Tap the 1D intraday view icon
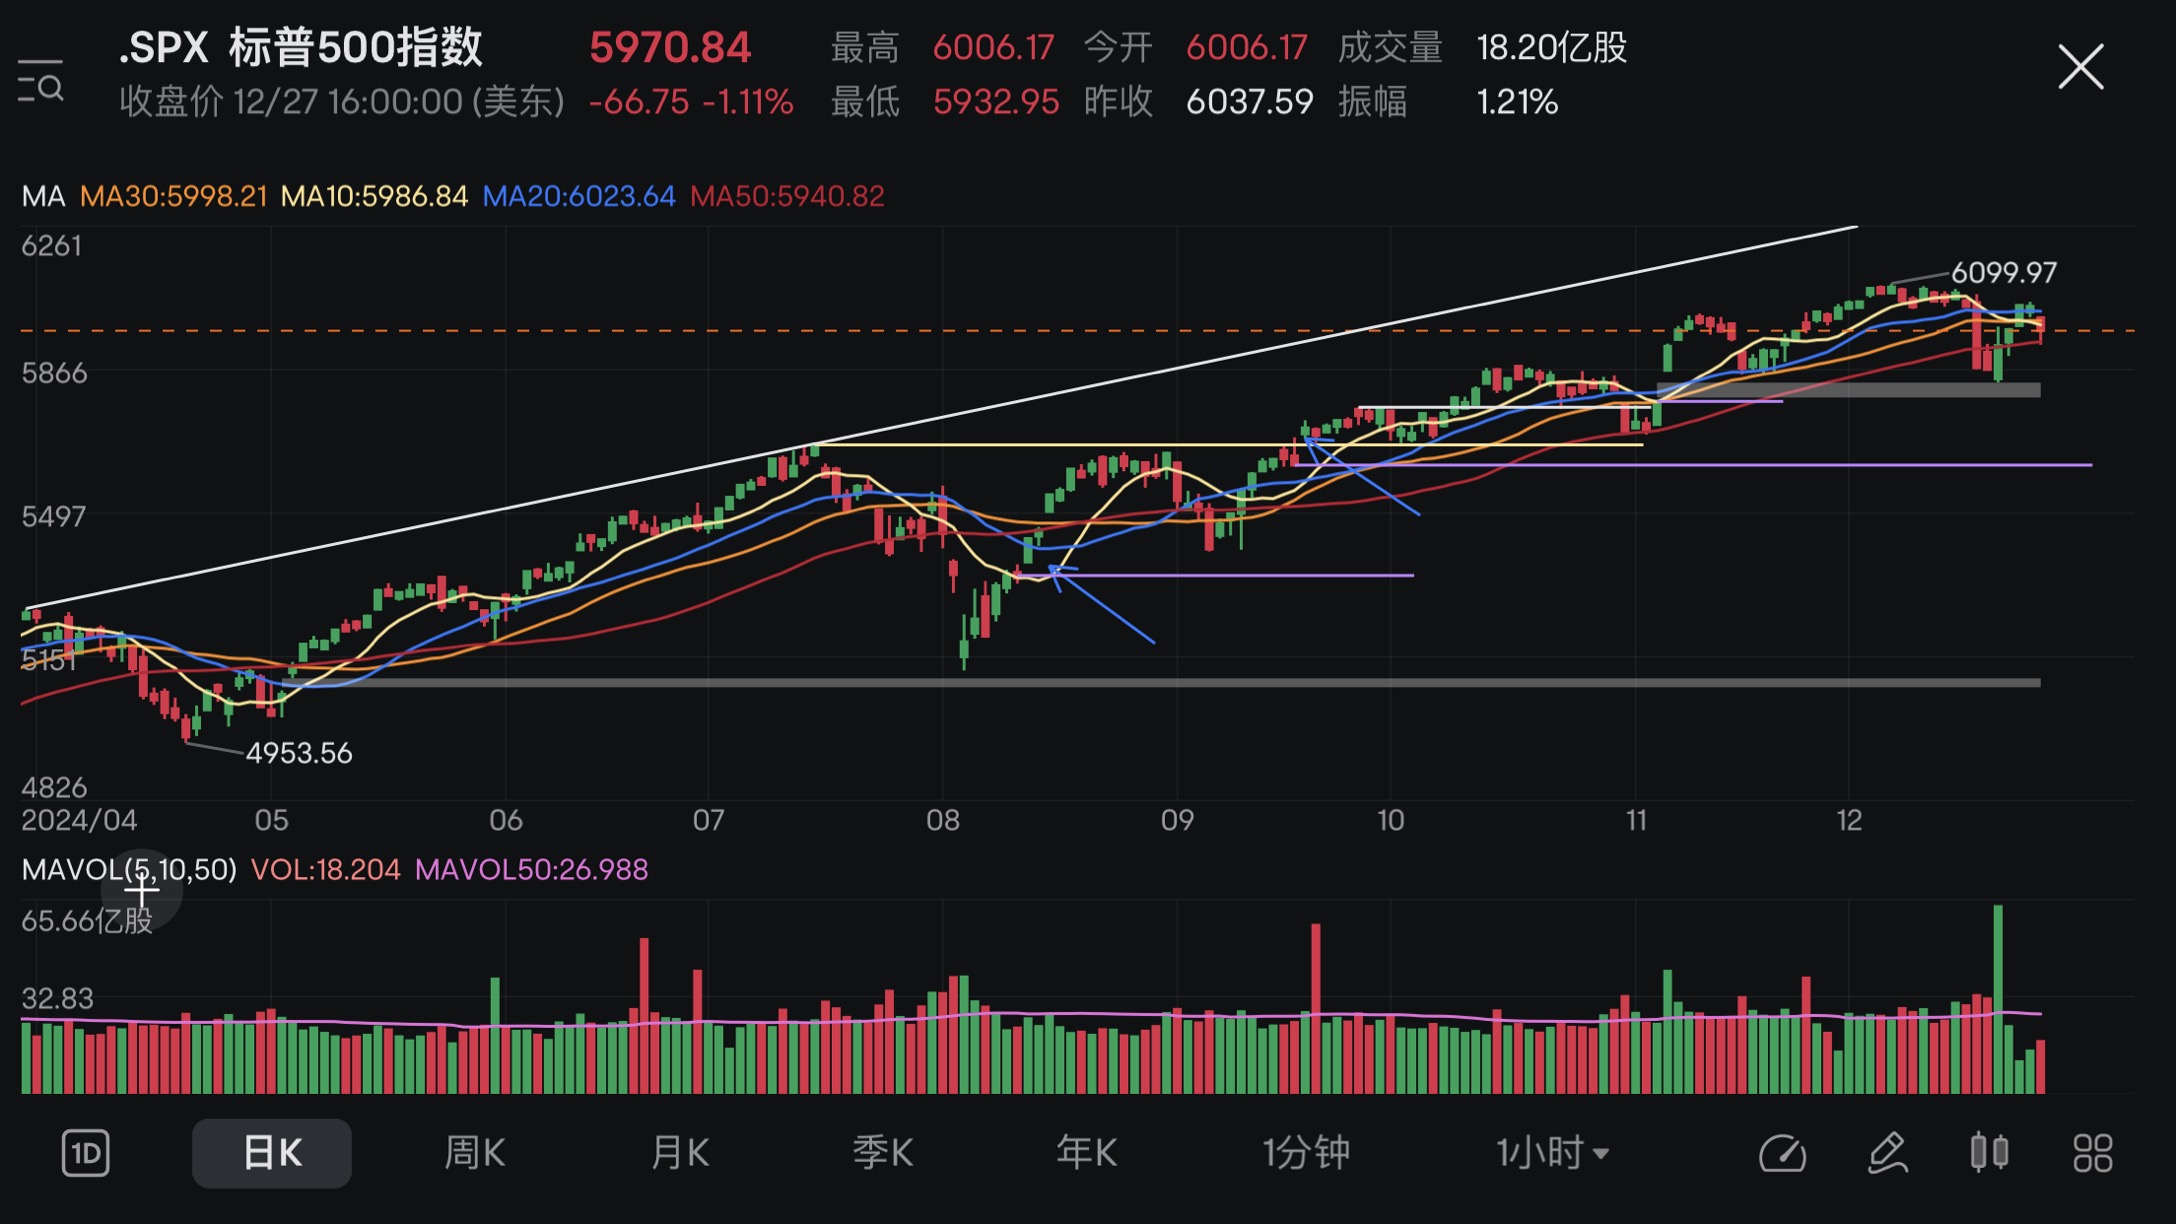 point(86,1153)
